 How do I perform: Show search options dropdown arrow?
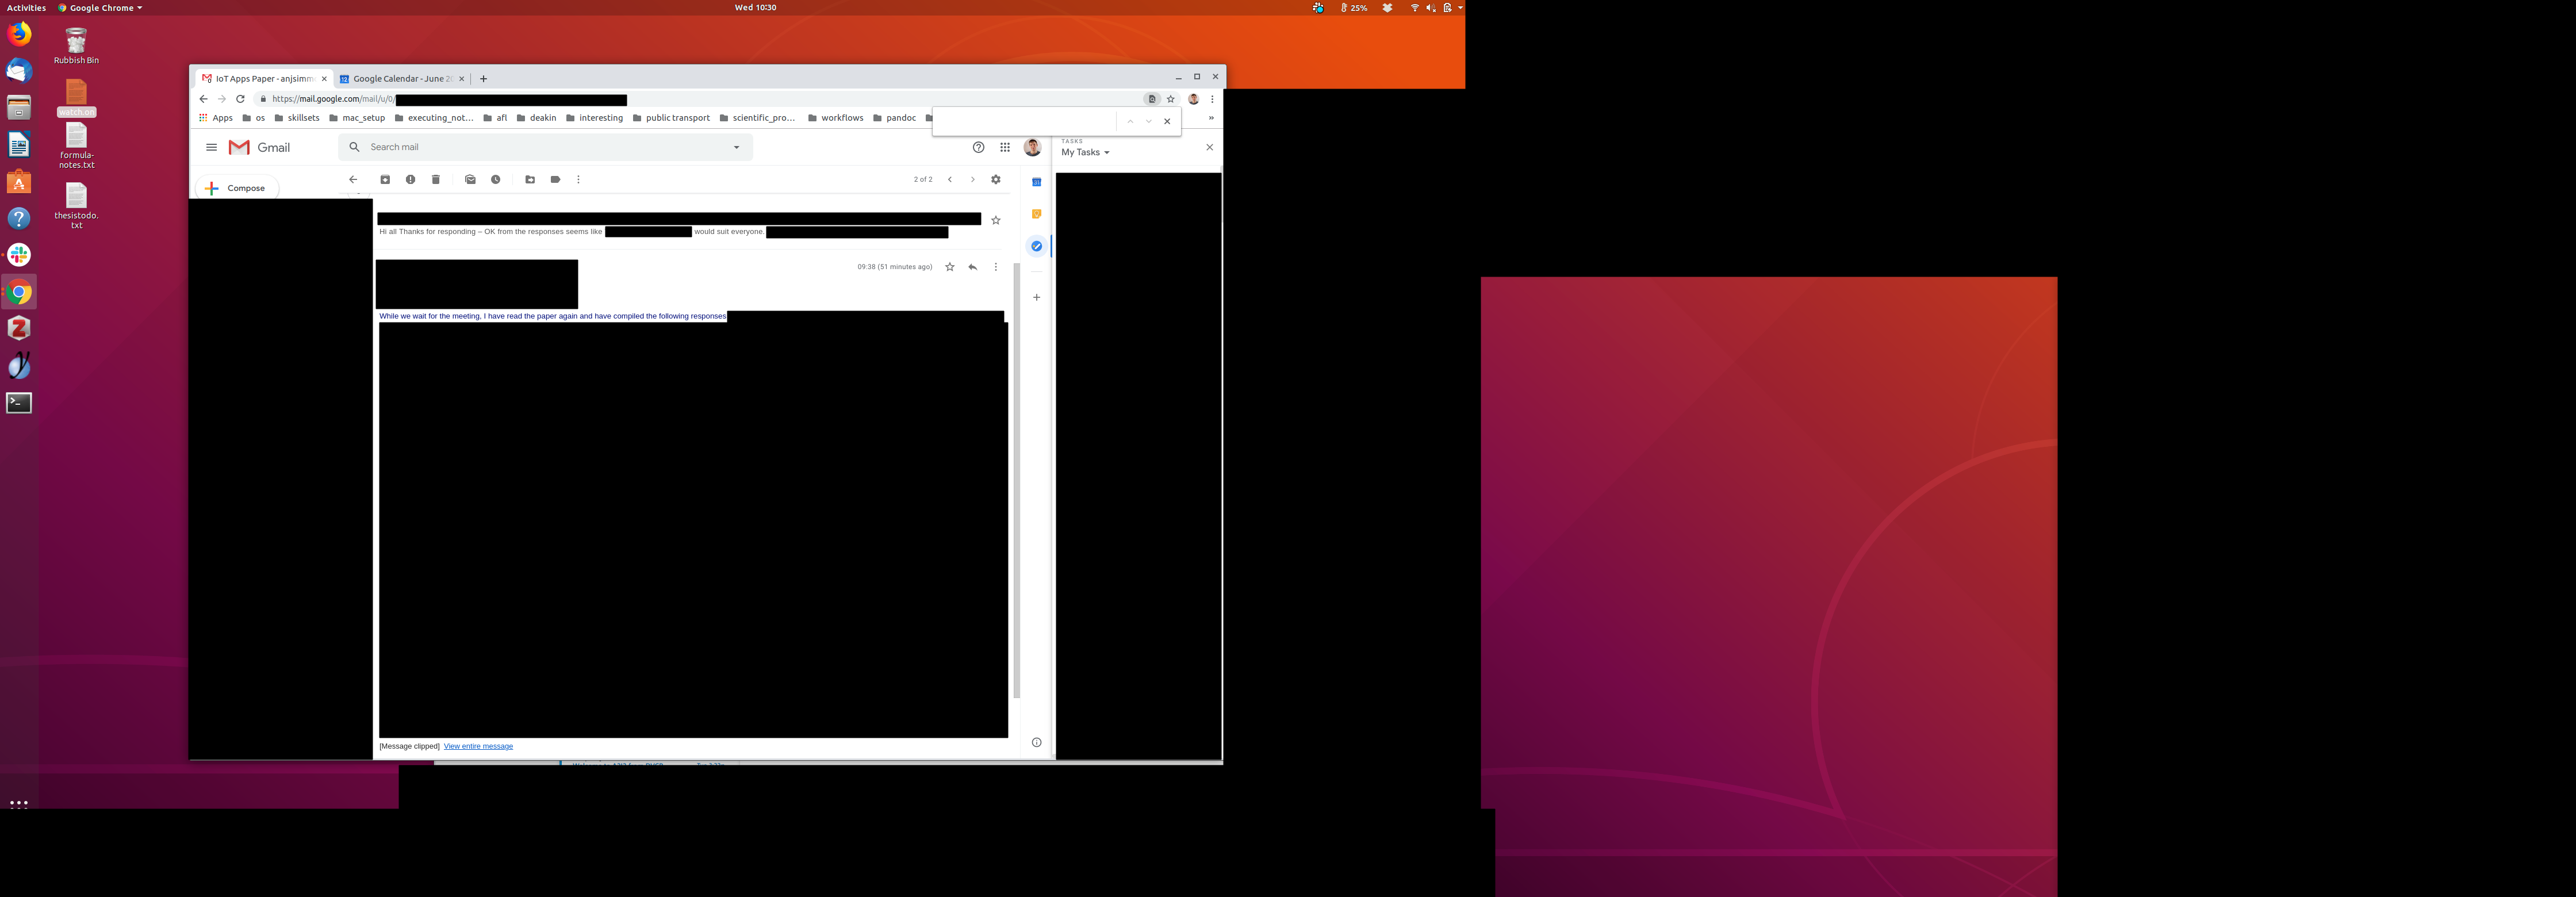click(737, 147)
